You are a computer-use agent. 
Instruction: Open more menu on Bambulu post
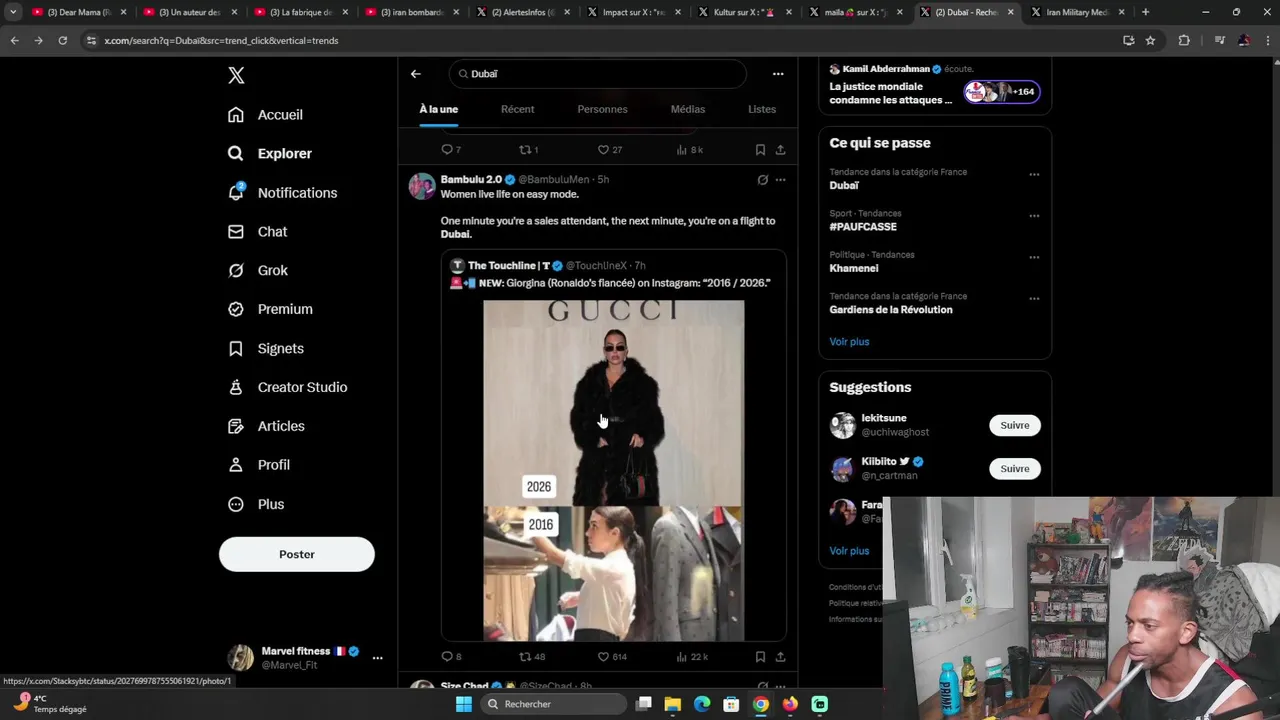pyautogui.click(x=781, y=180)
